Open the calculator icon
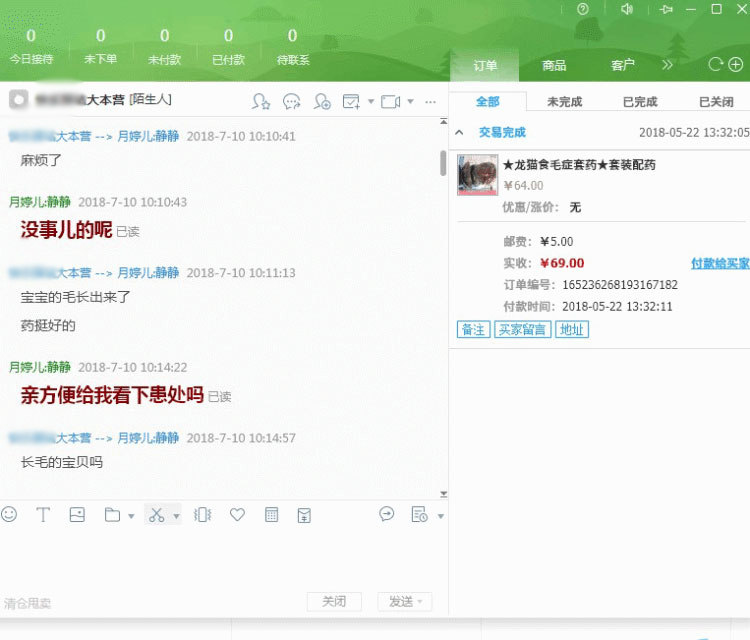 click(271, 515)
